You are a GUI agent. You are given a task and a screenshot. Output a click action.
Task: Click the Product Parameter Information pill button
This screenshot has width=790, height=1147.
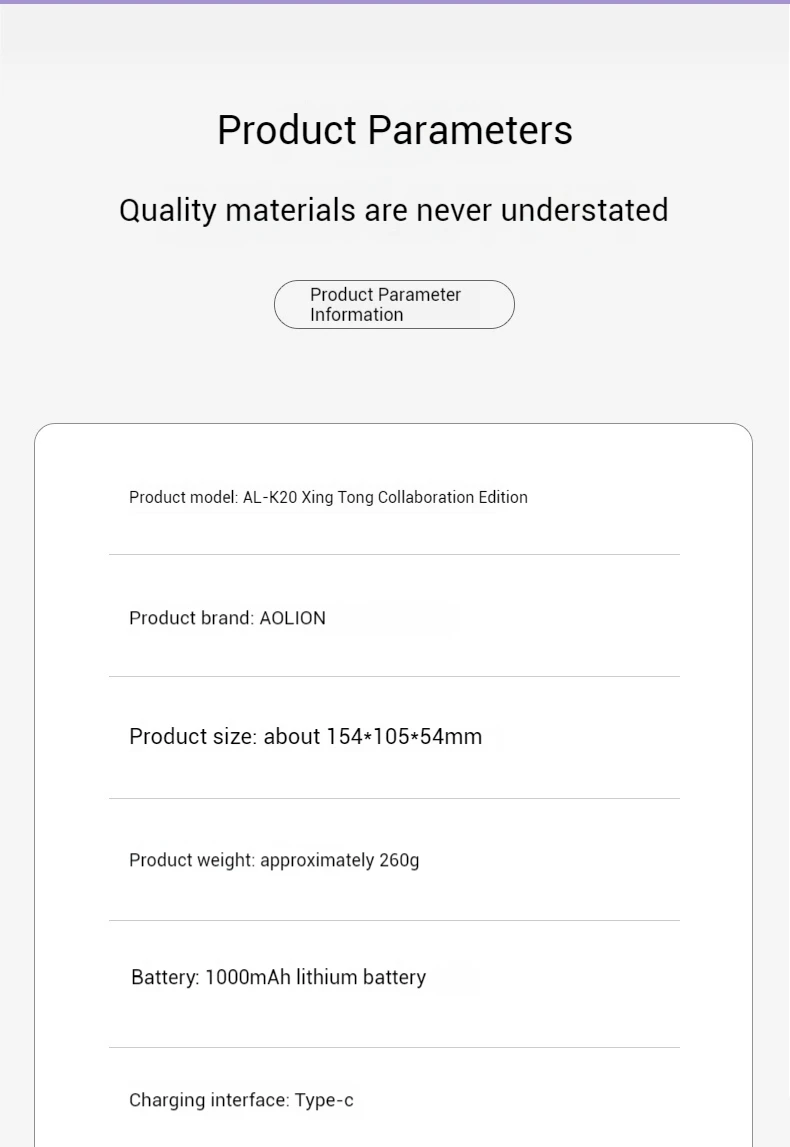394,305
